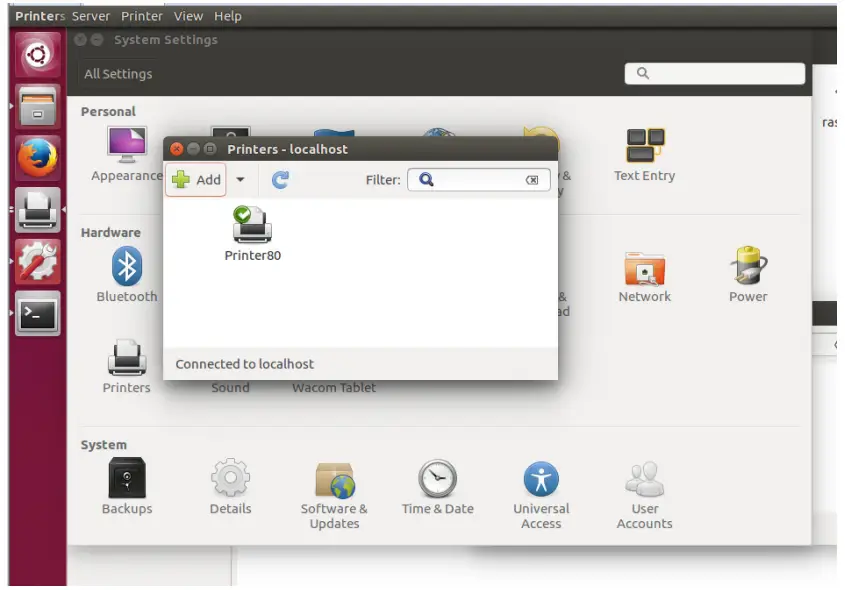Image resolution: width=845 pixels, height=590 pixels.
Task: Click the 'Connected to localhost' status text
Action: click(245, 364)
